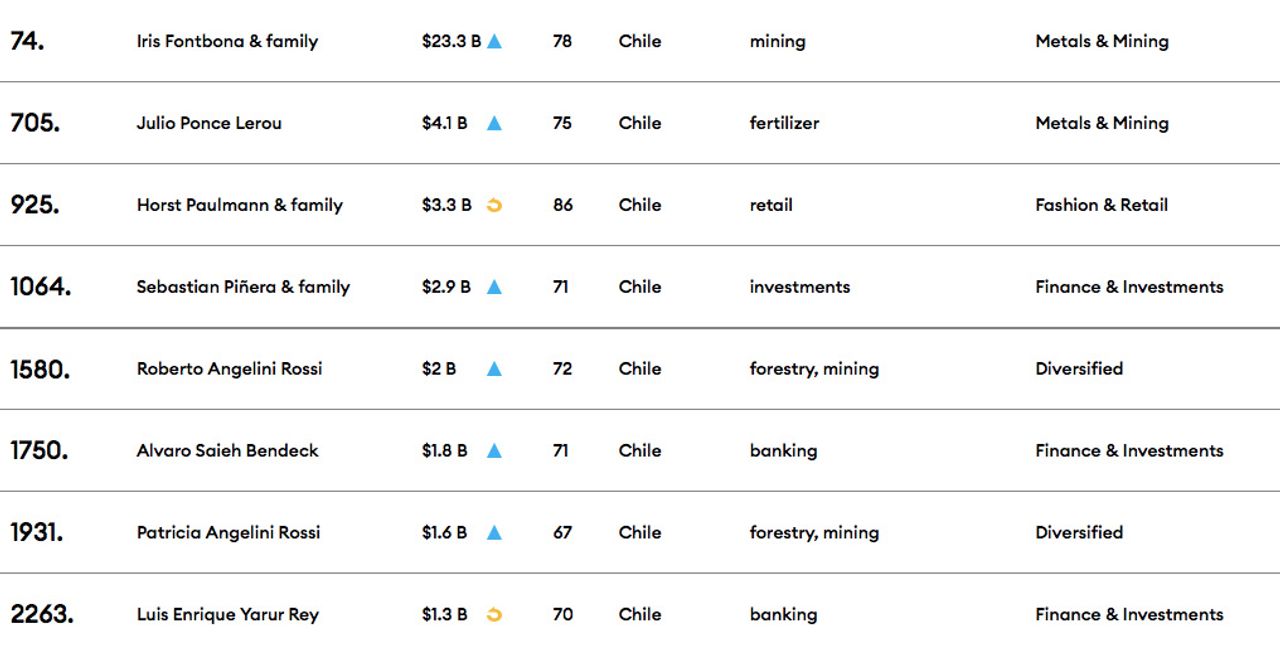Click the up triangle beside $1.6 B
This screenshot has height=654, width=1280.
pyautogui.click(x=494, y=534)
